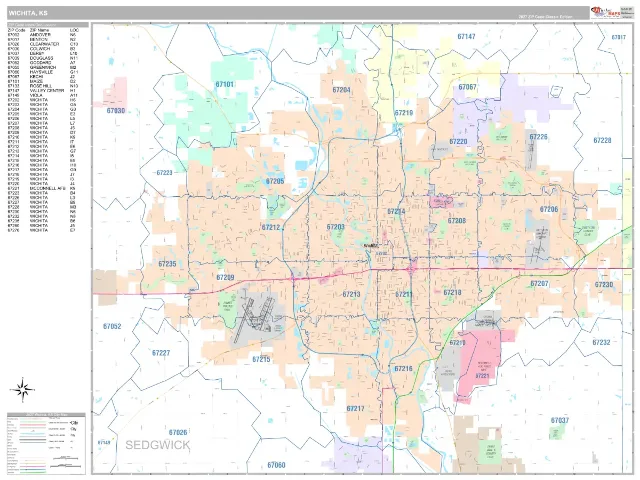Viewport: 640px width, 480px height.
Task: Select ZIP label 67209 on the map
Action: pyautogui.click(x=225, y=278)
